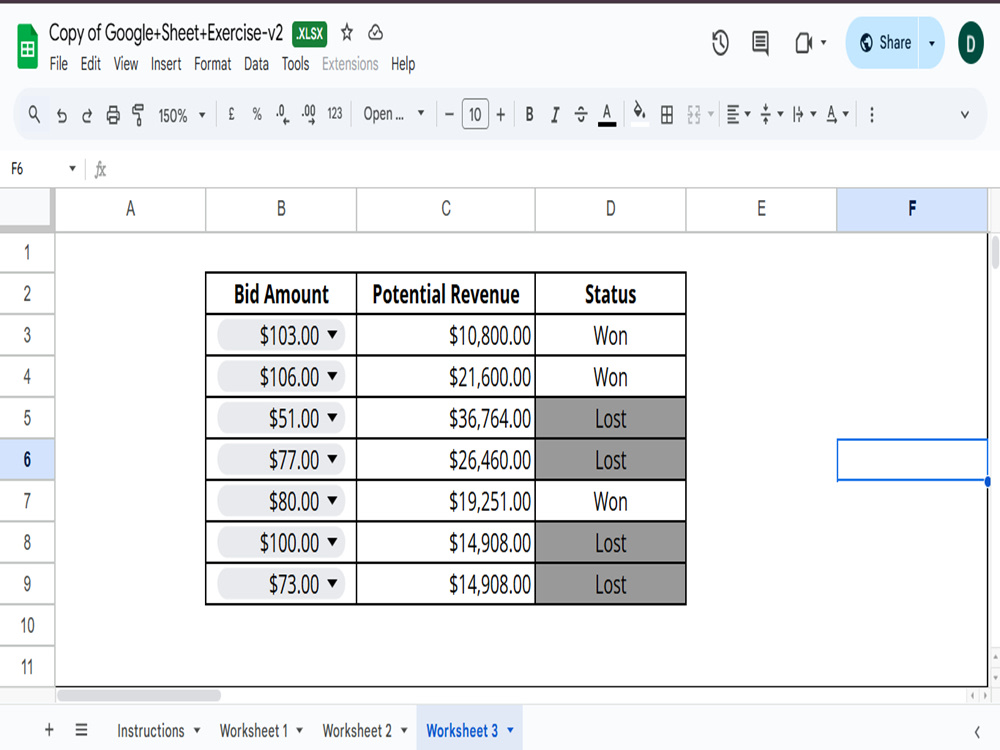Collapse the menus with the chevron

[964, 115]
